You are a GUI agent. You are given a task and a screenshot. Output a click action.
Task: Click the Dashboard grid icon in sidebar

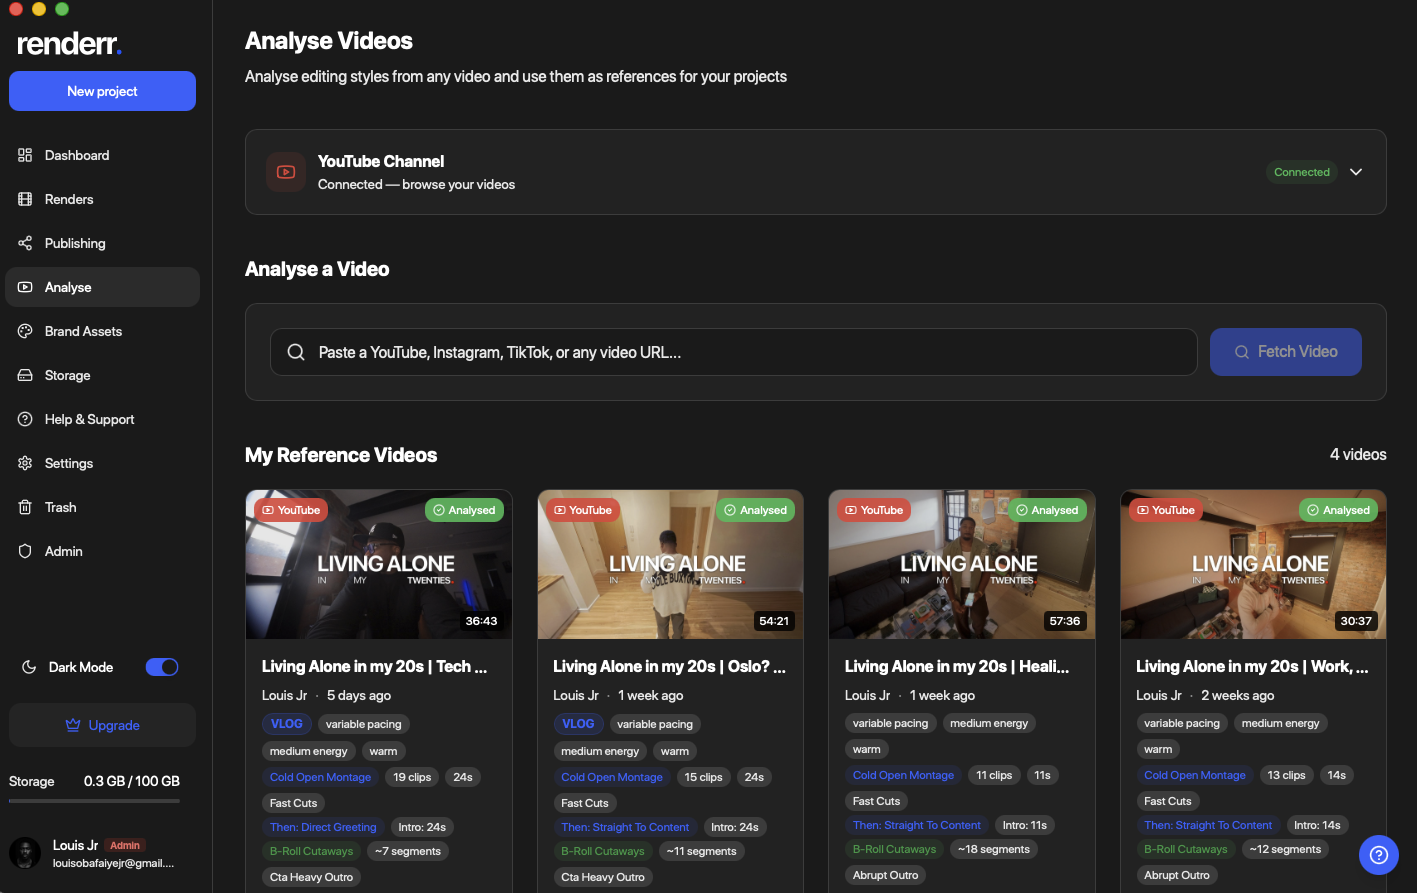point(25,155)
